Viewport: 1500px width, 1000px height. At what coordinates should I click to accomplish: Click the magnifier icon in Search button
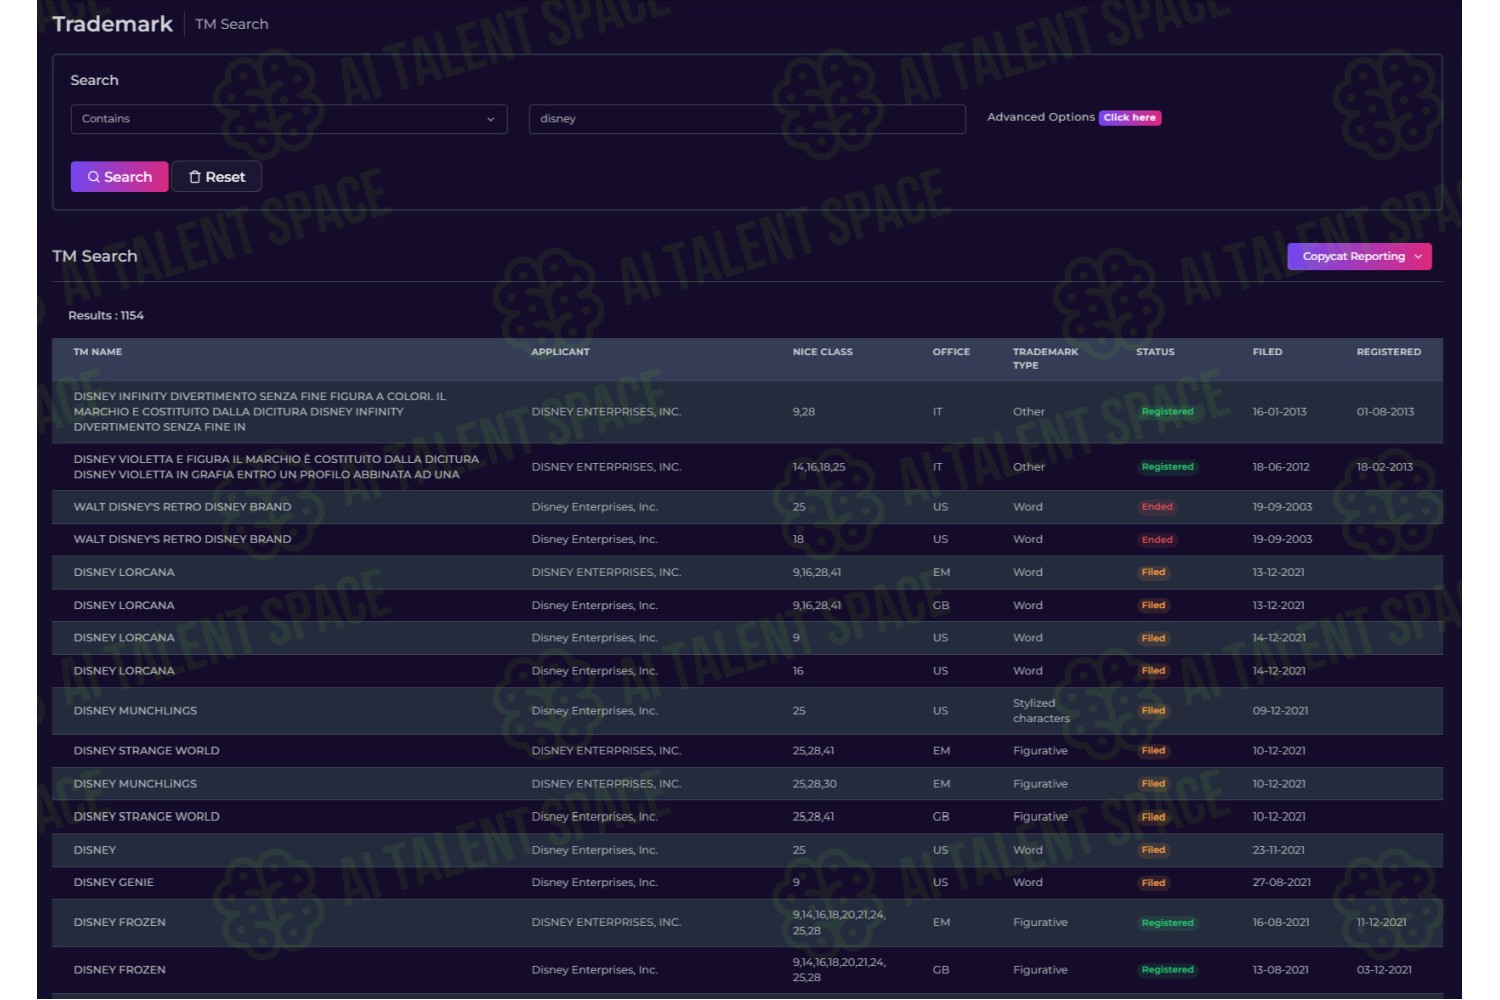click(94, 177)
